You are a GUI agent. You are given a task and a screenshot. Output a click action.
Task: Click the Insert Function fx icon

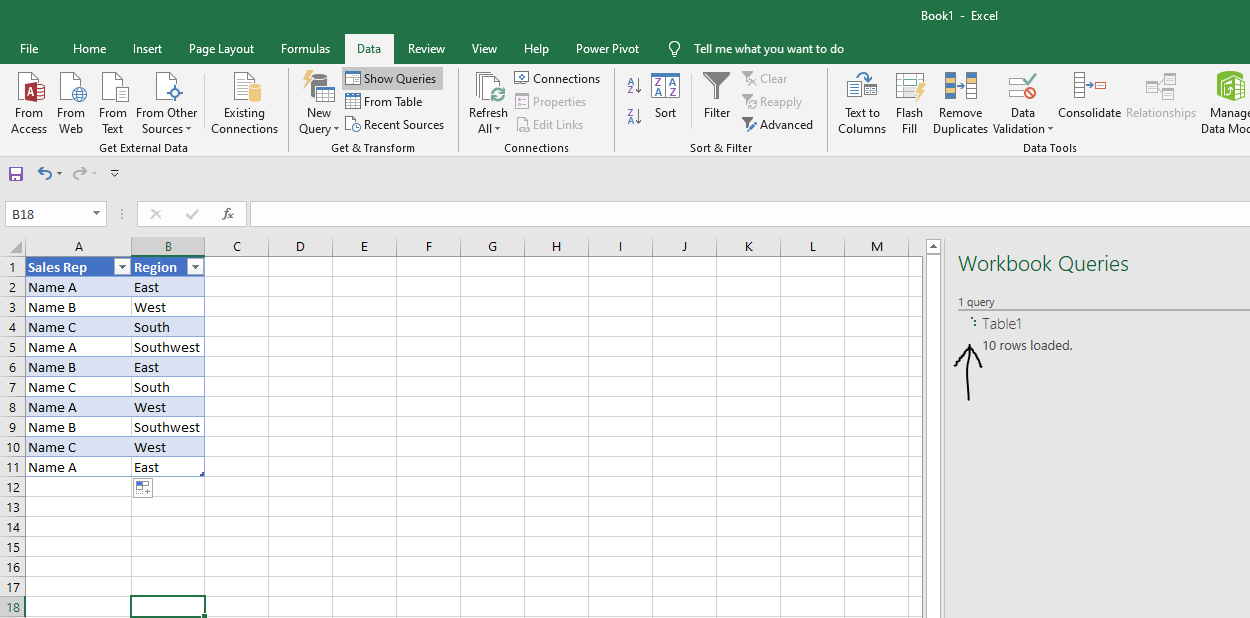pos(228,214)
